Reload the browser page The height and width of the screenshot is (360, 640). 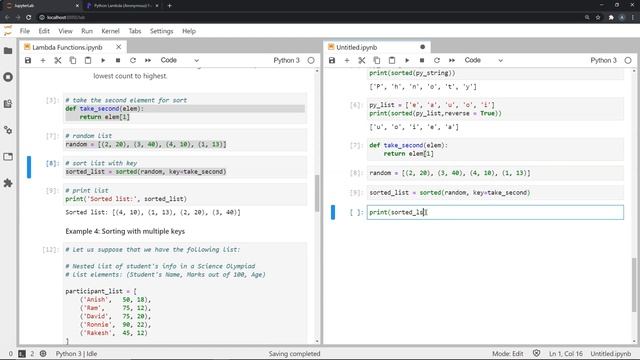28,18
